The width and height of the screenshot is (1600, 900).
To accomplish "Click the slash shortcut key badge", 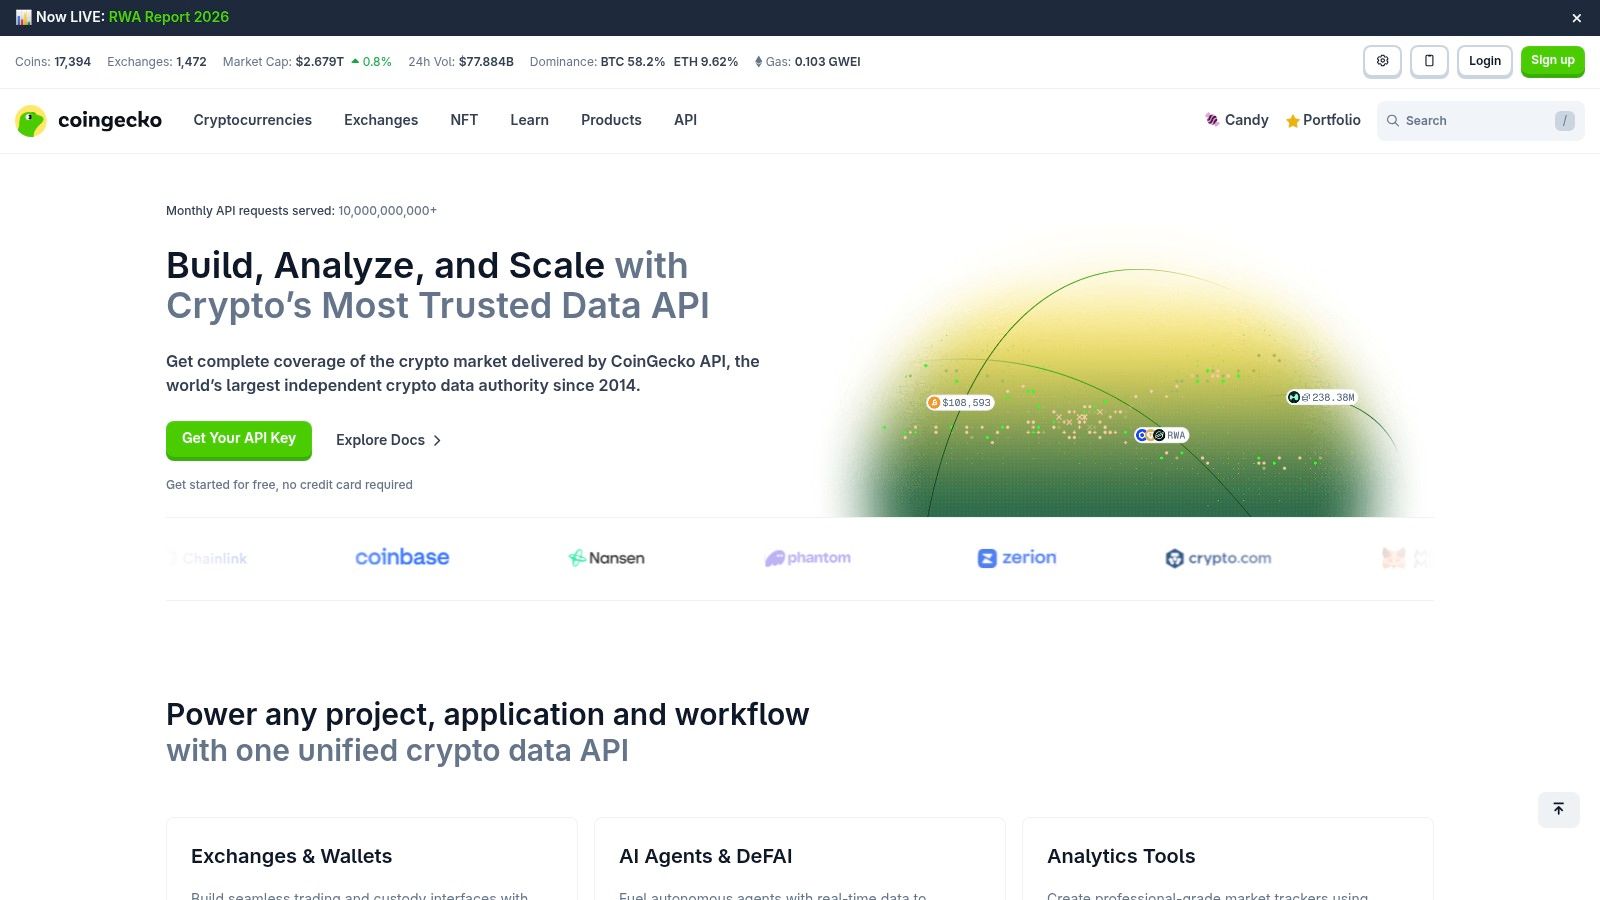I will [x=1564, y=121].
